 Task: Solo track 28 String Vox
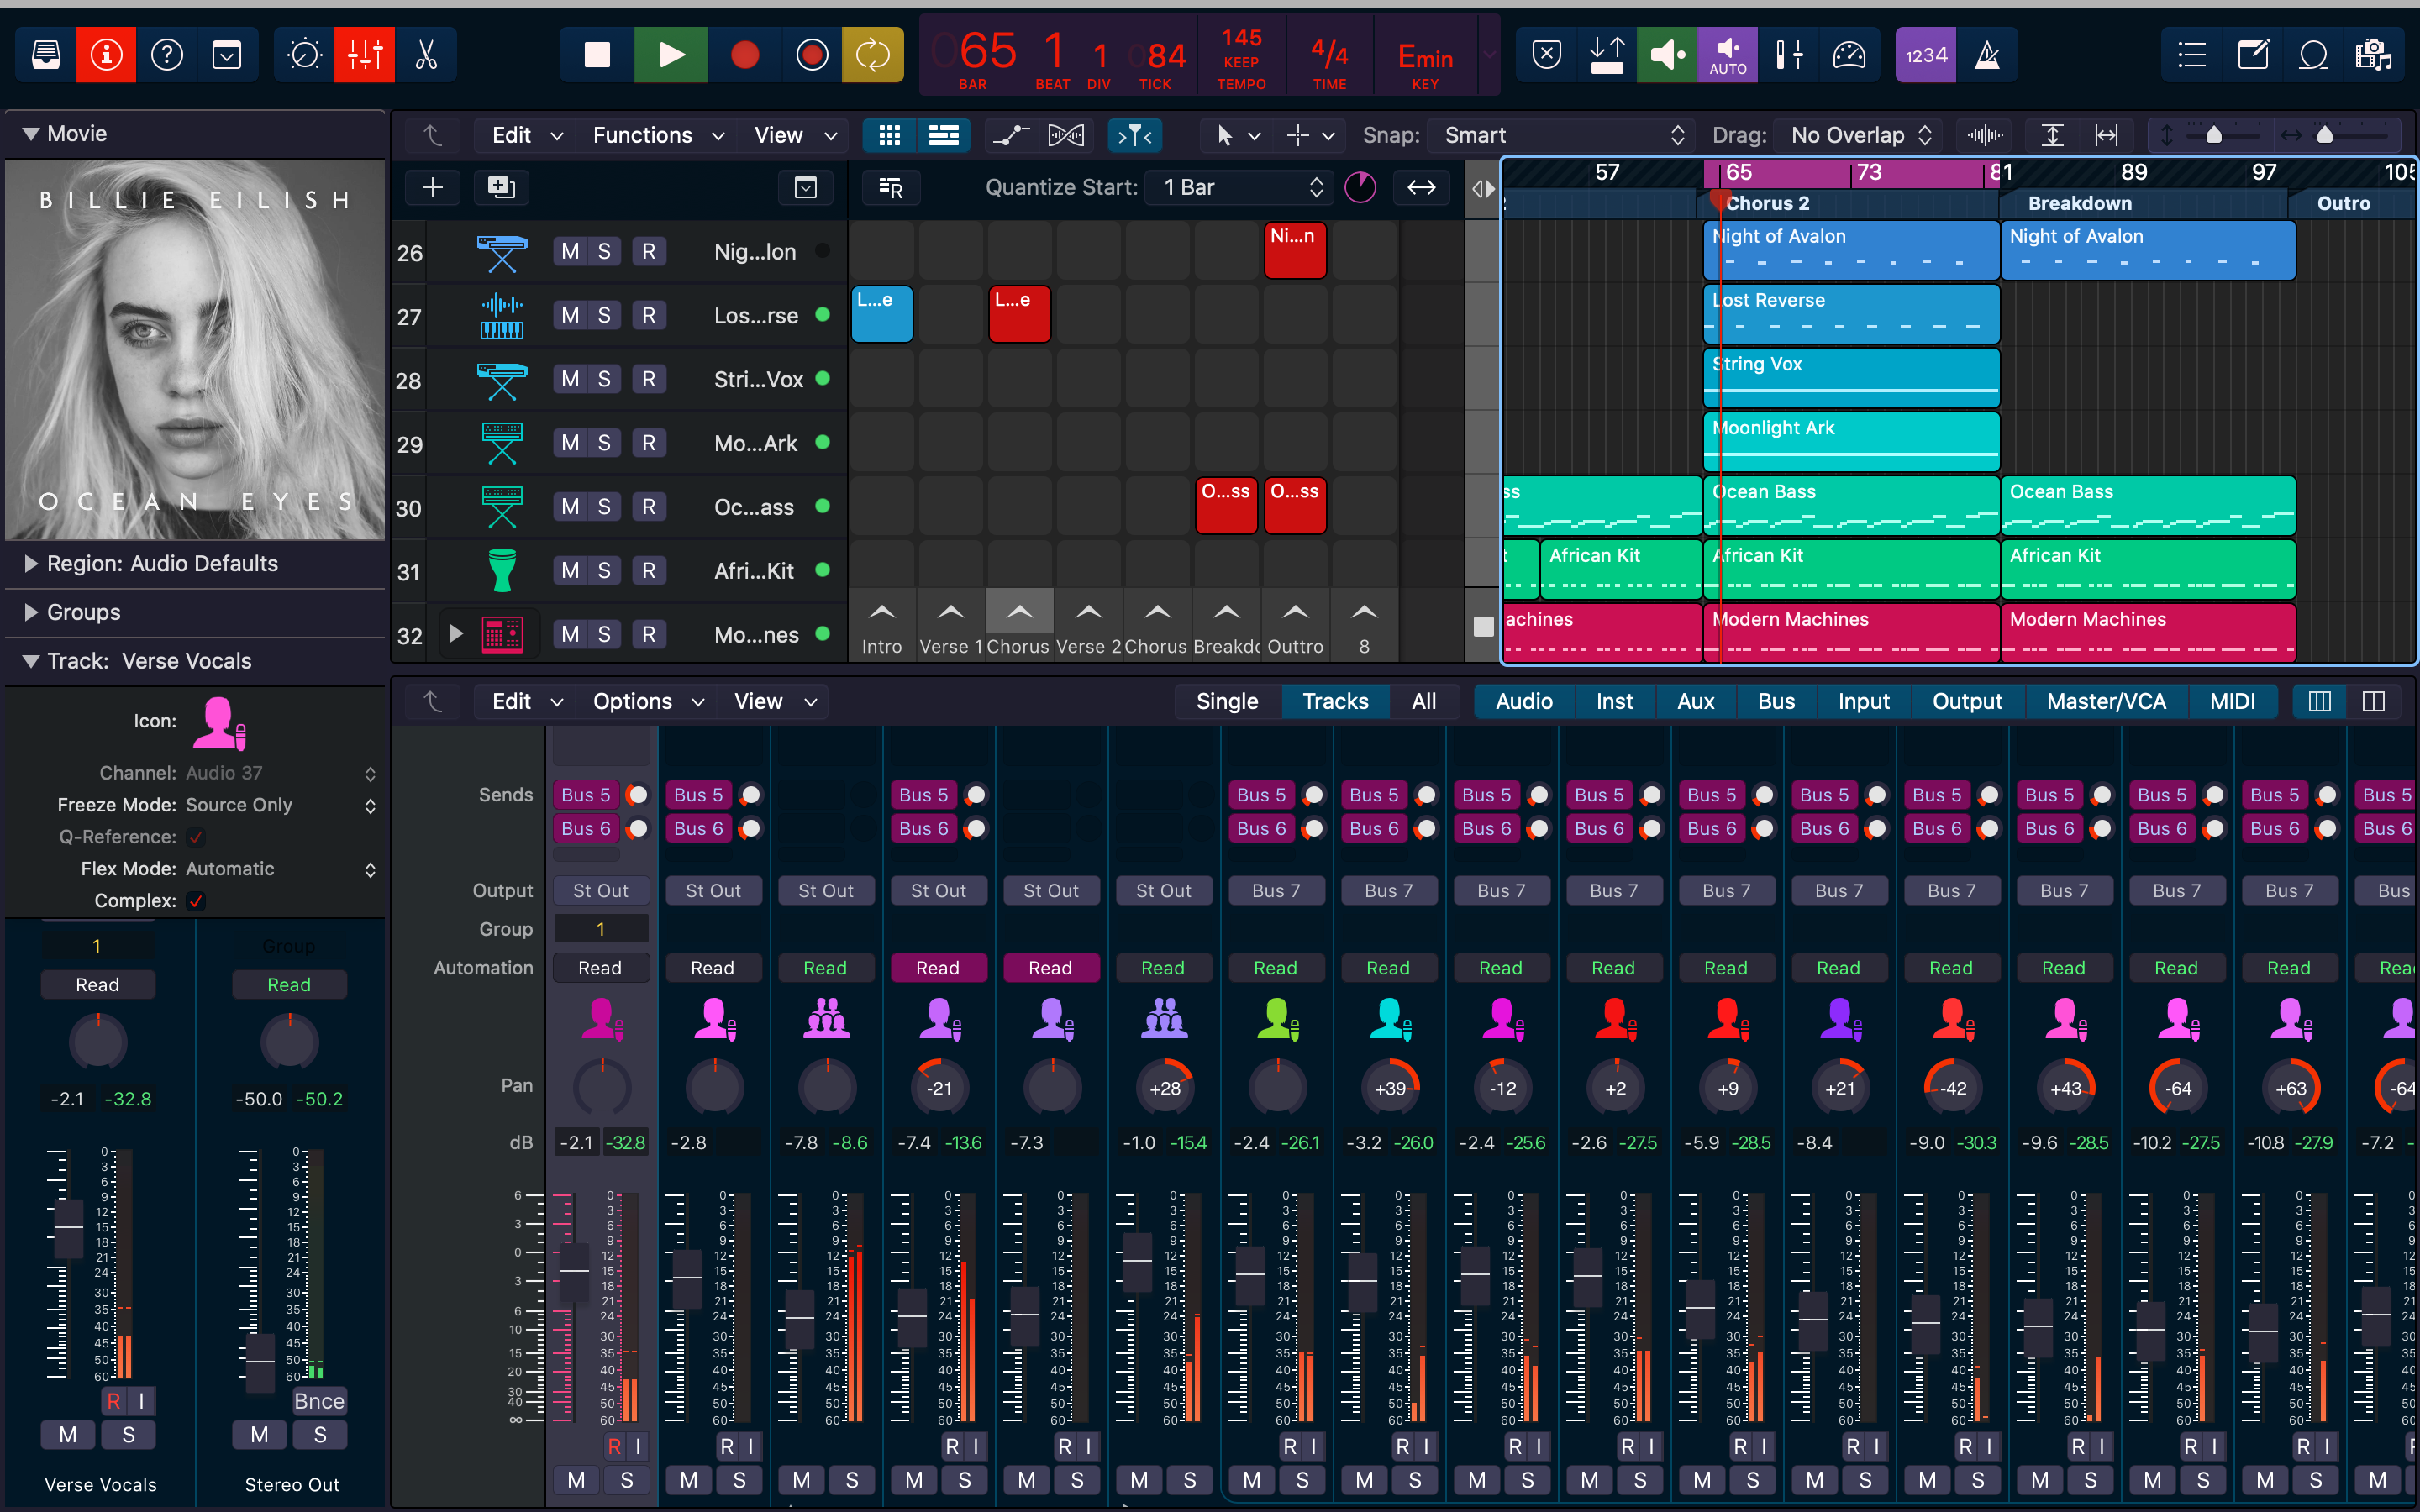coord(604,379)
